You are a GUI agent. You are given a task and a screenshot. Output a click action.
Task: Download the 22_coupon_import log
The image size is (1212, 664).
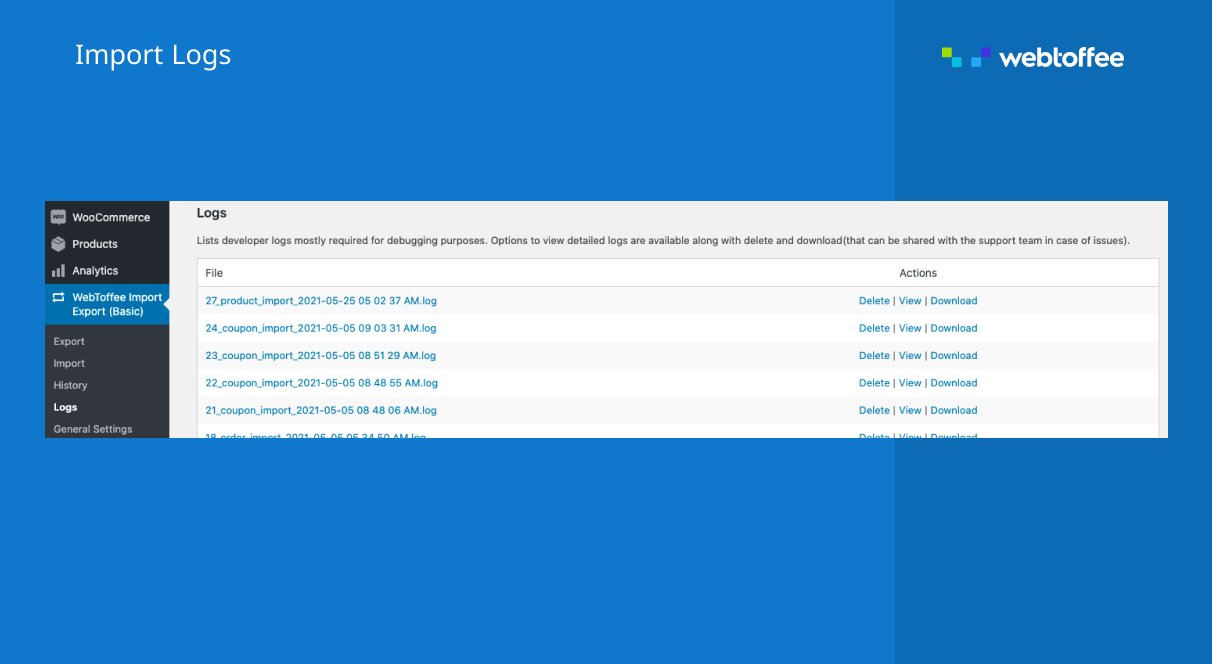coord(954,383)
